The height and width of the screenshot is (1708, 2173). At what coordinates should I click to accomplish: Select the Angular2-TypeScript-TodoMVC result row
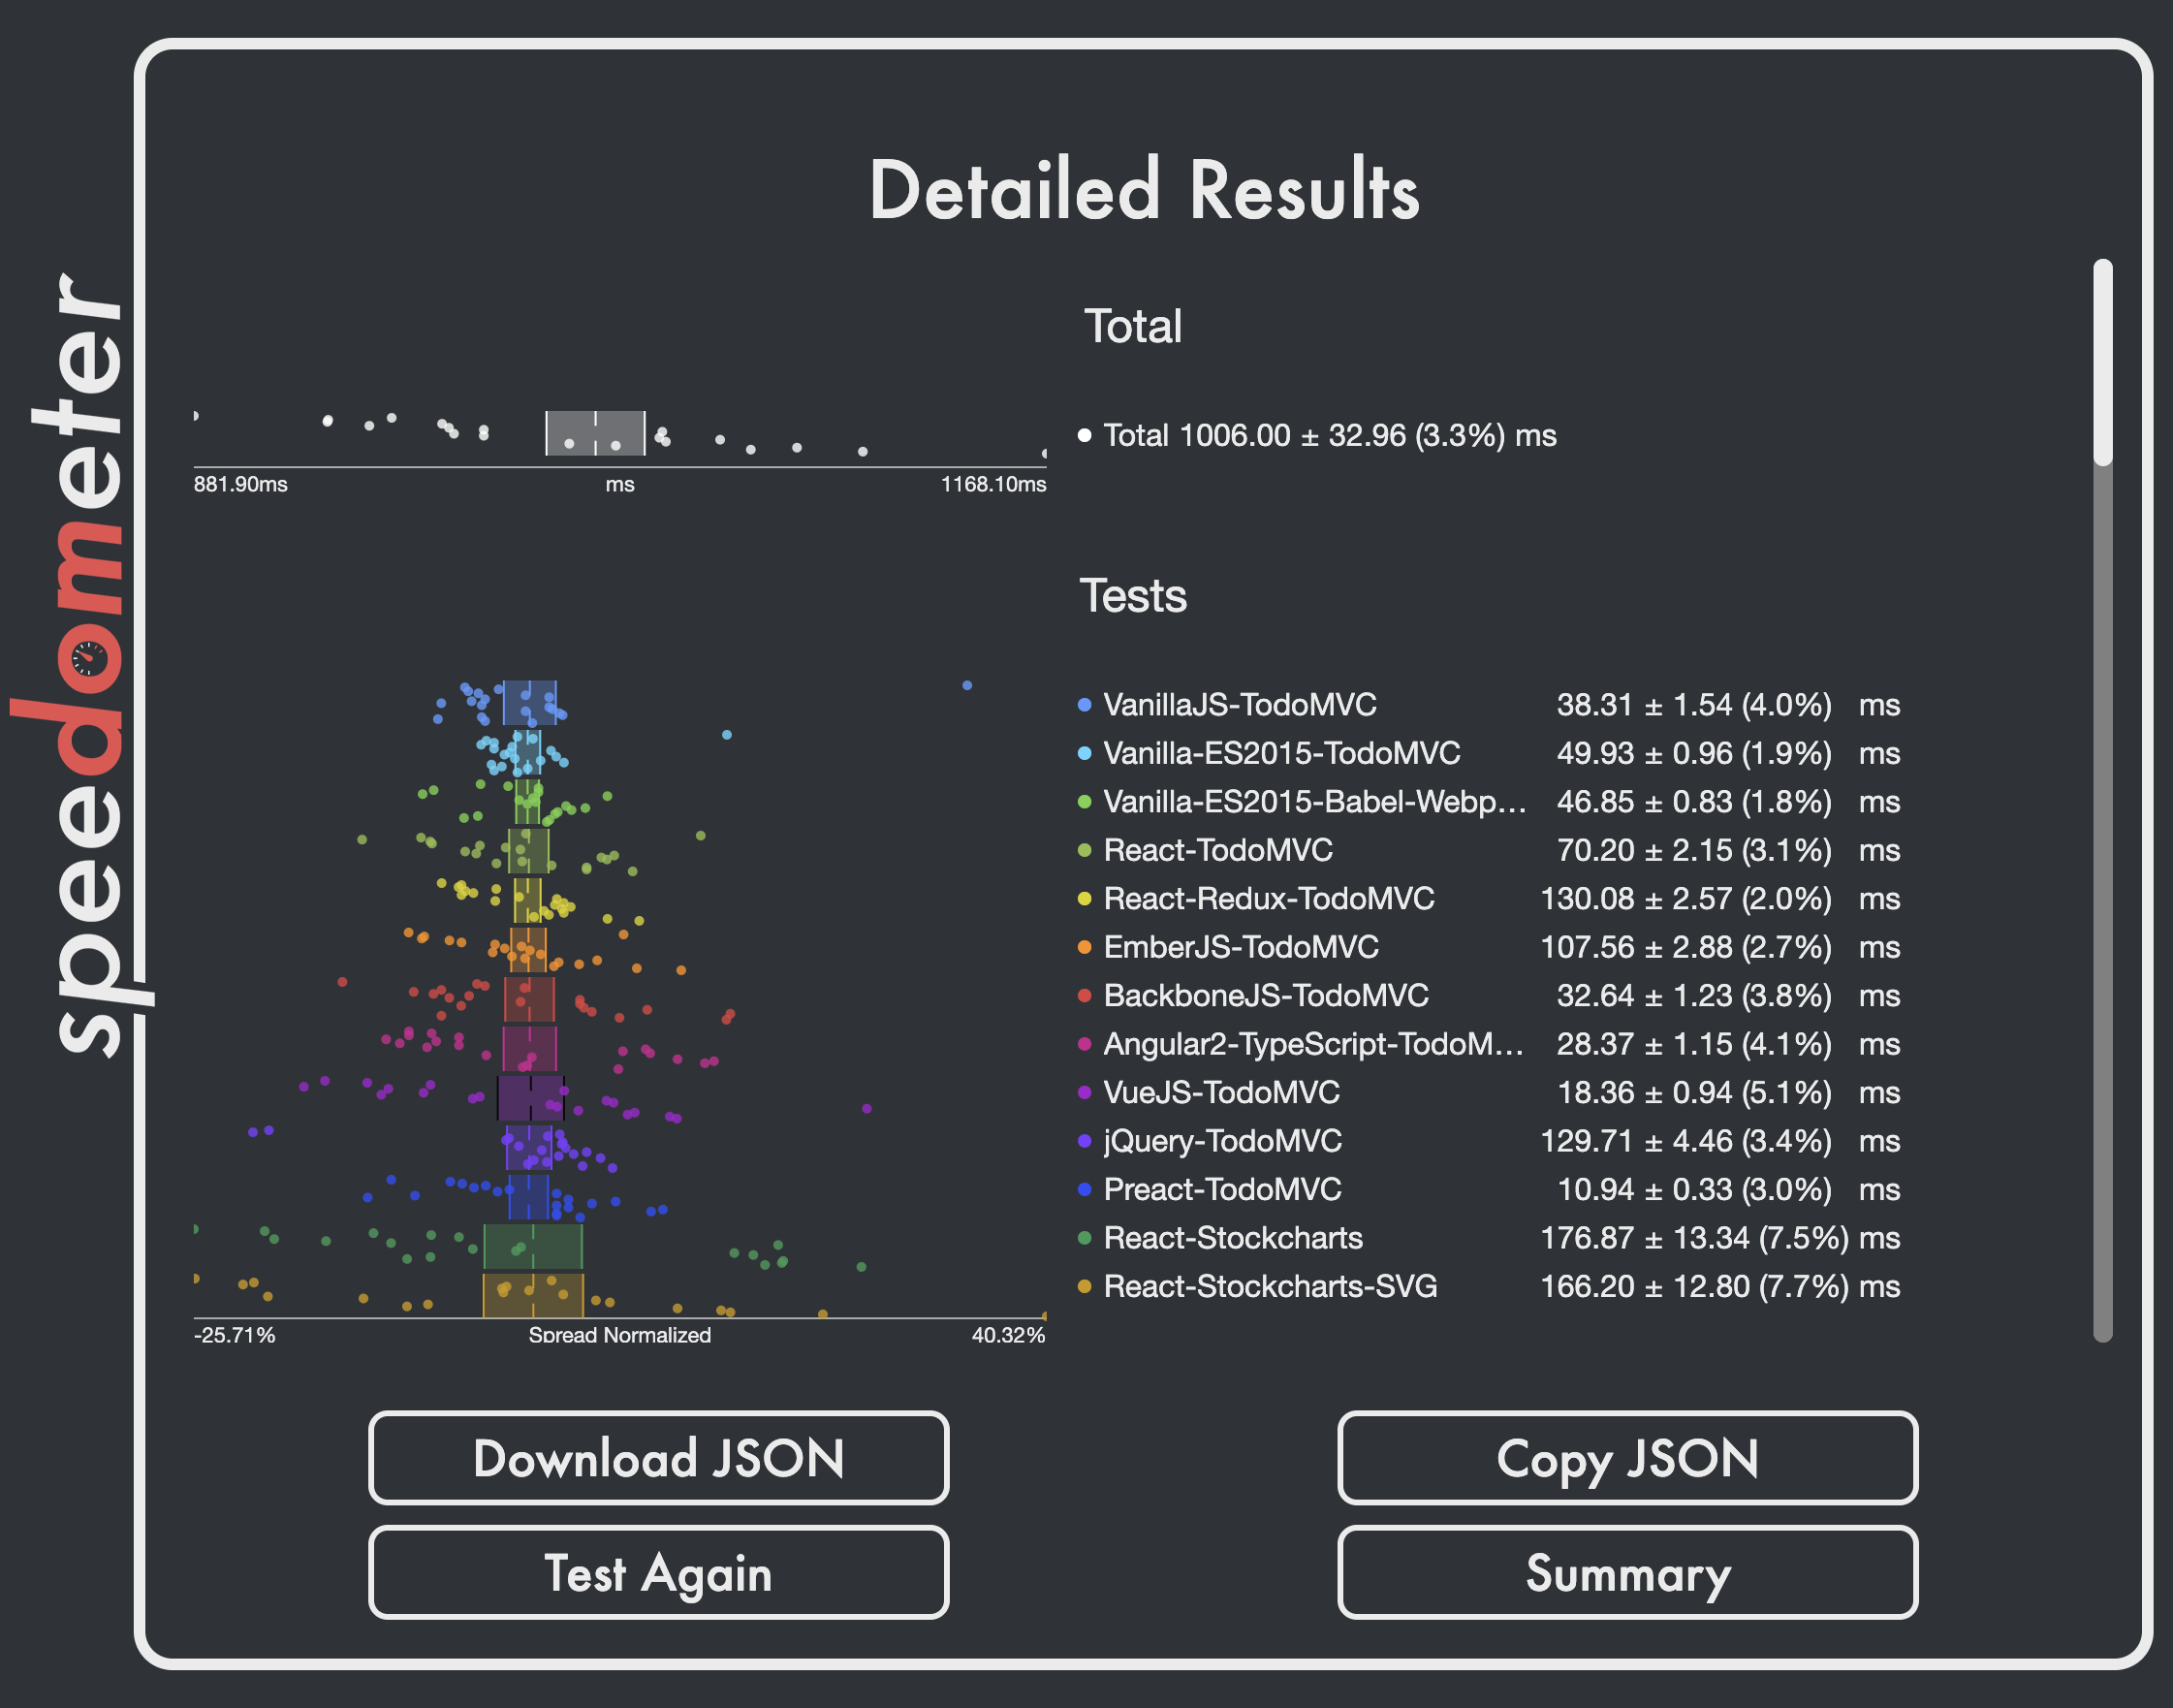(x=1312, y=1044)
